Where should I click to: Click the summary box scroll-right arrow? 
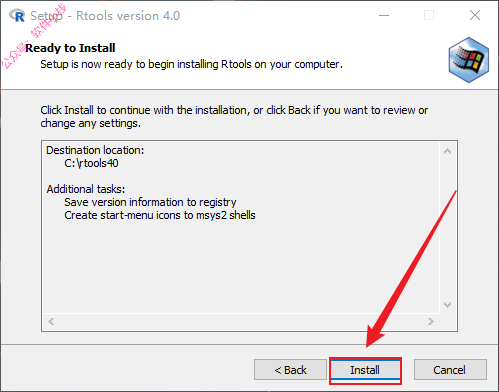tap(431, 321)
